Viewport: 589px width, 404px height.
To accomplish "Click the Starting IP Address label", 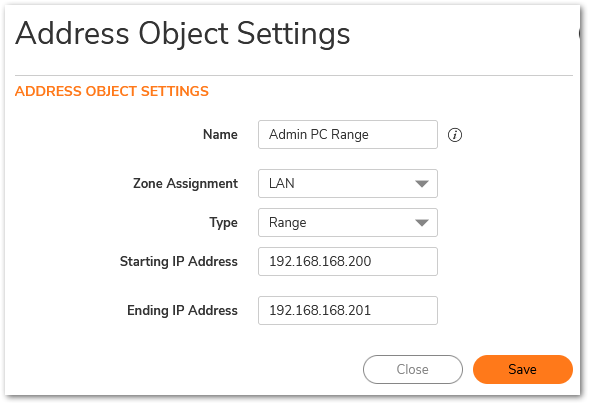I will [179, 262].
